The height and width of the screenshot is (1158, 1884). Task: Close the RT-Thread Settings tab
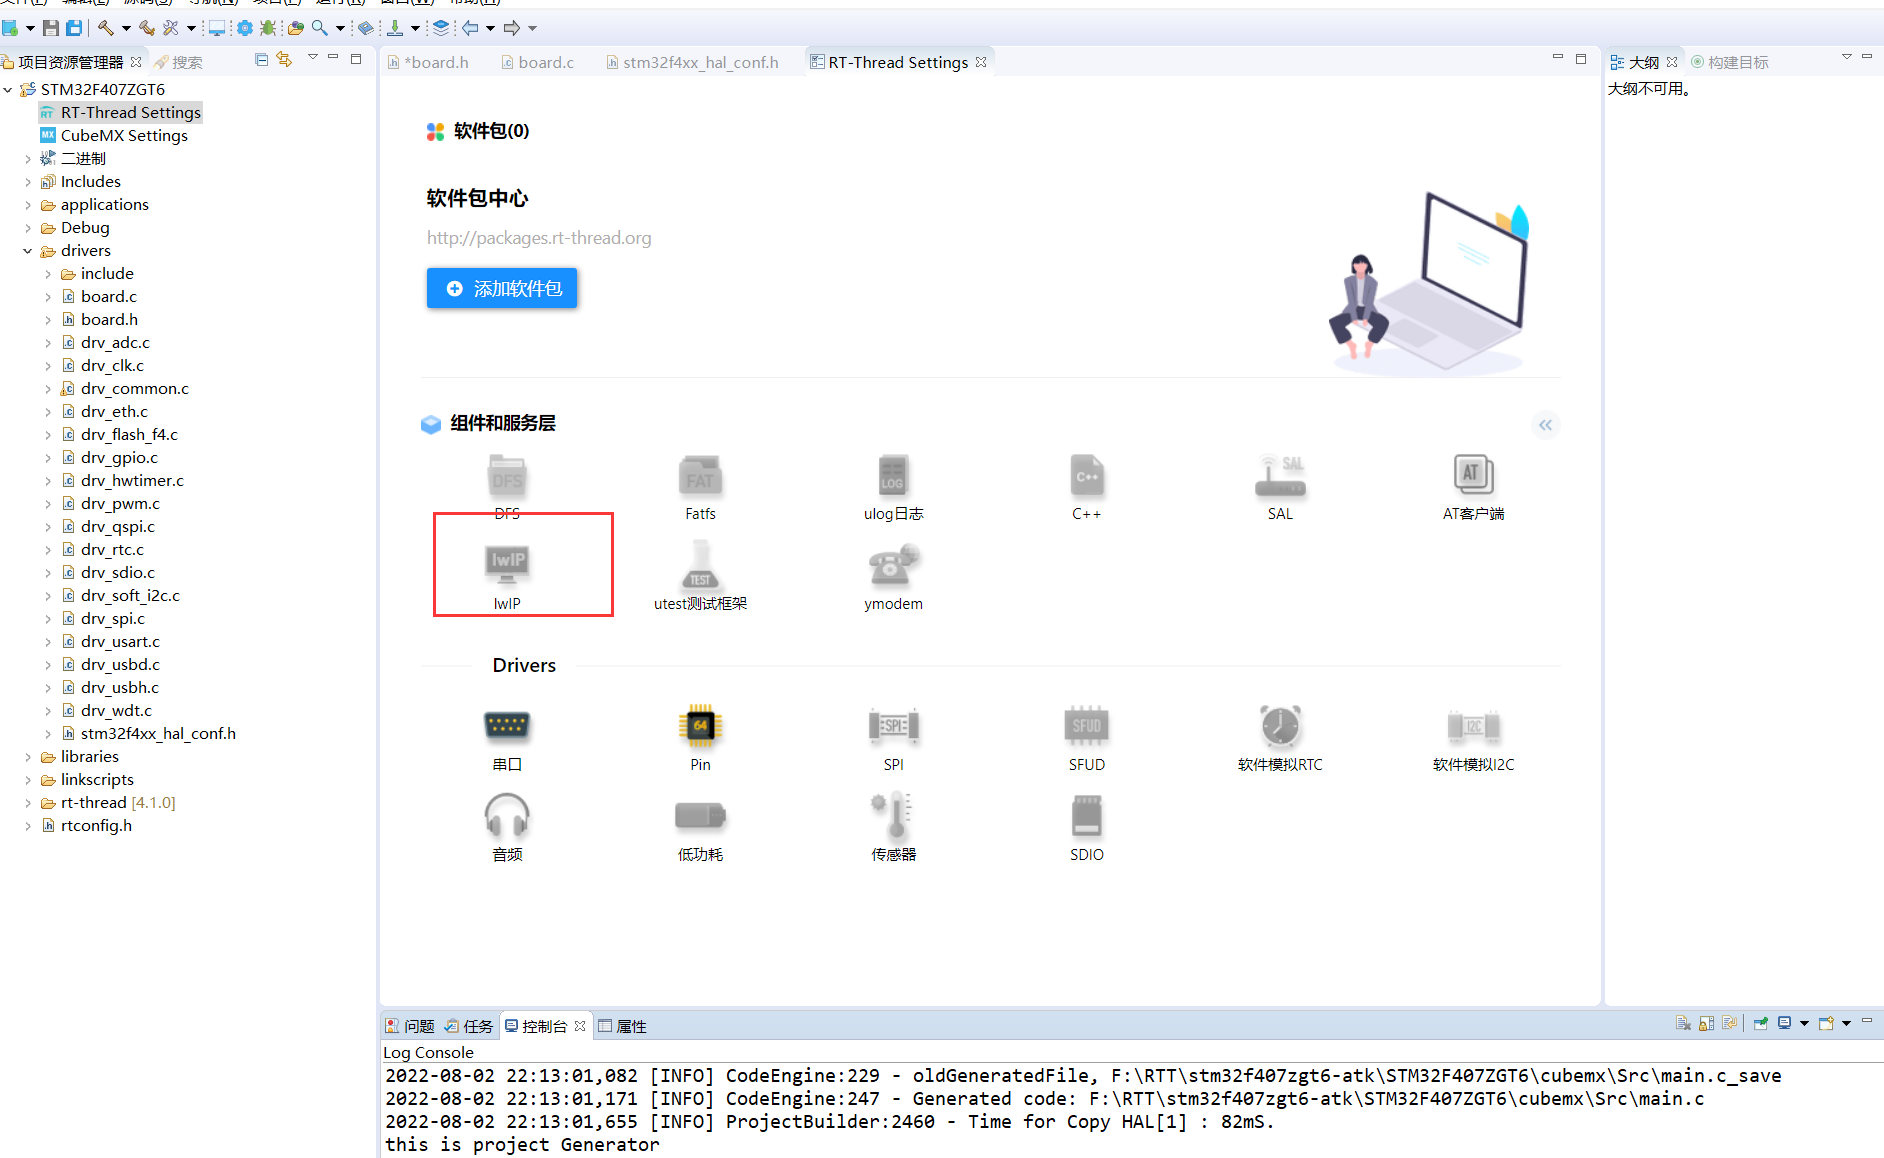pos(981,62)
